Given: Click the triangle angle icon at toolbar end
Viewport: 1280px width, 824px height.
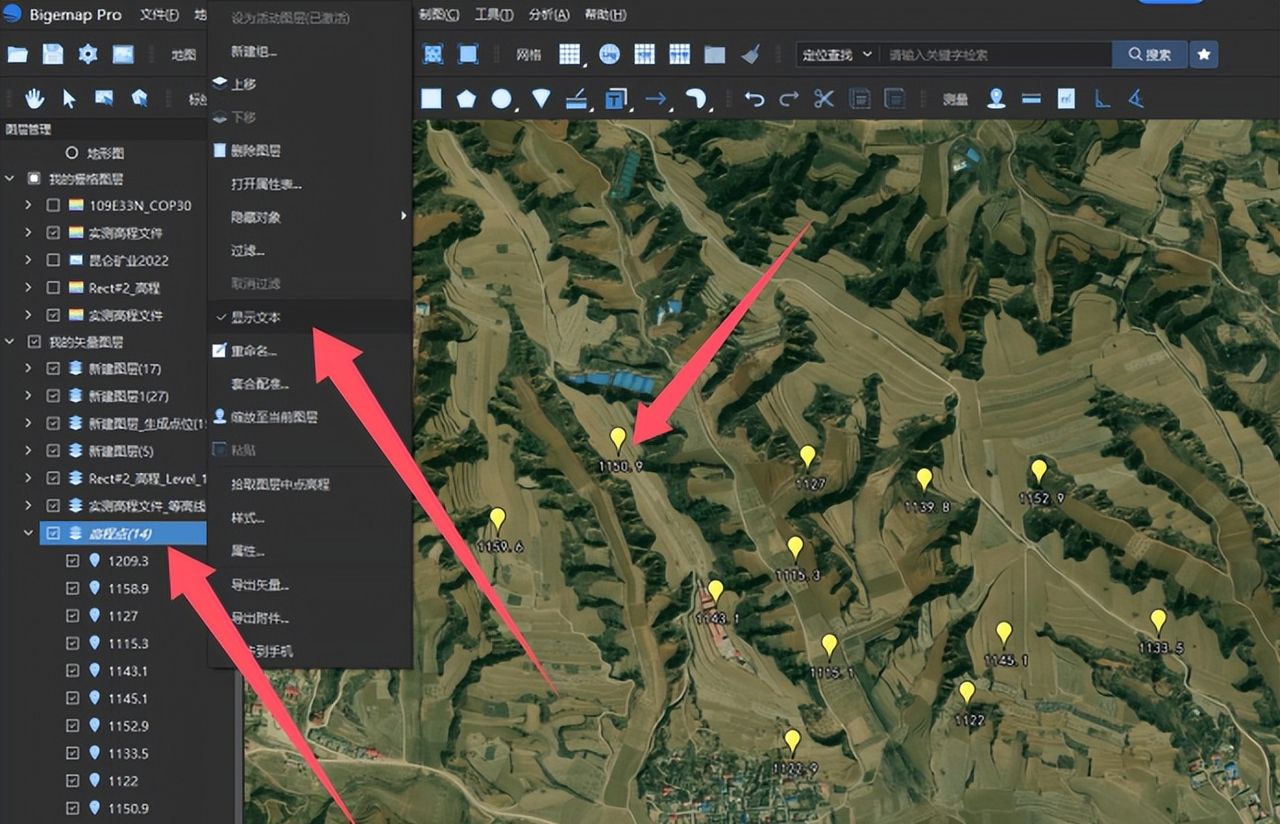Looking at the screenshot, I should [x=1136, y=98].
